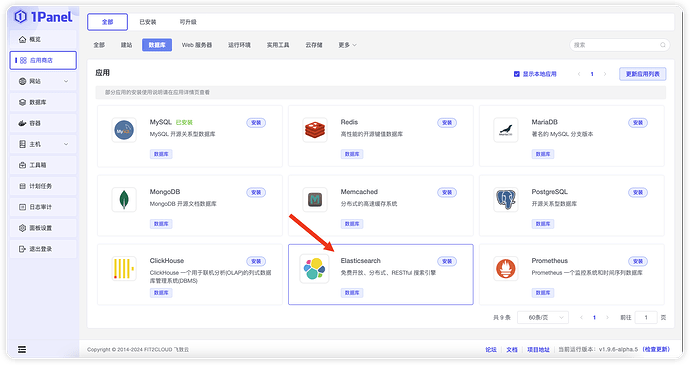Click 更新应用列表 button

point(642,74)
